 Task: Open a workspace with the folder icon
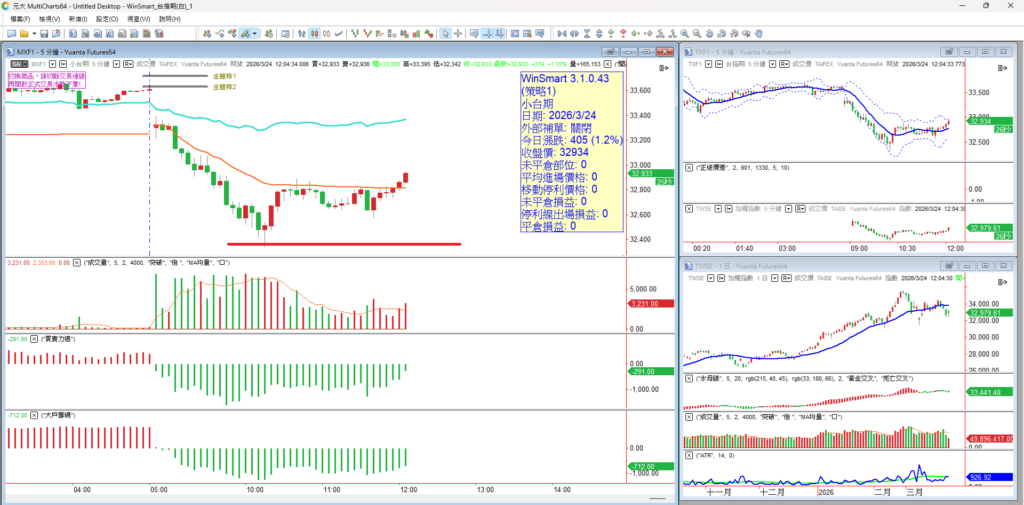(x=24, y=33)
